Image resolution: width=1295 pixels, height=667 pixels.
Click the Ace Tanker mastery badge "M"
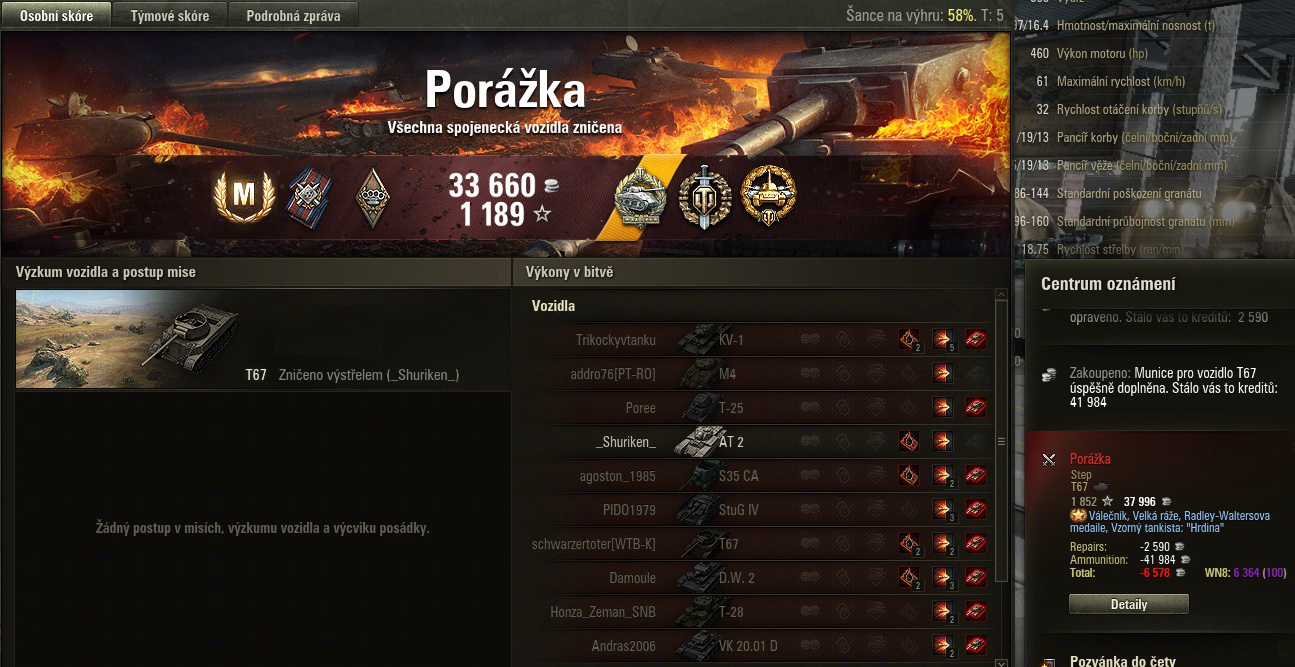pyautogui.click(x=243, y=195)
